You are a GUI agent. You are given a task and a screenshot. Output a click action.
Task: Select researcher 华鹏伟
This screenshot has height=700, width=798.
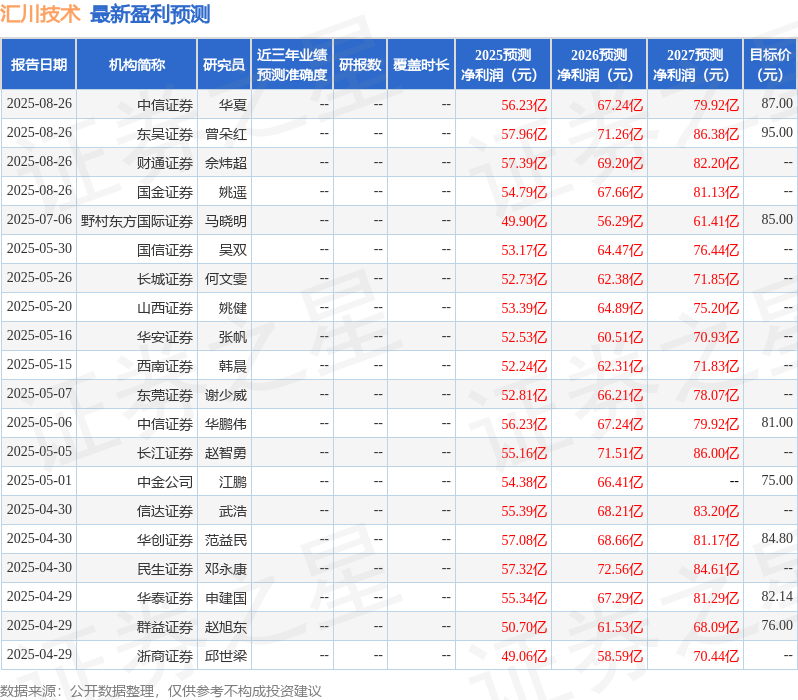tap(226, 425)
